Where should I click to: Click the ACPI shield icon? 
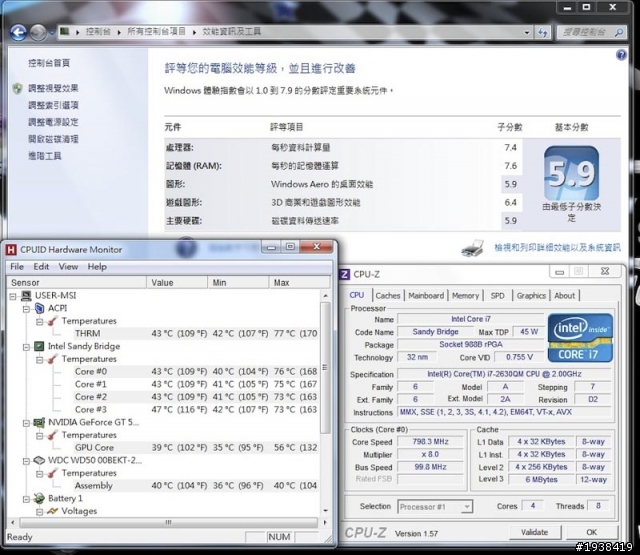(x=40, y=308)
